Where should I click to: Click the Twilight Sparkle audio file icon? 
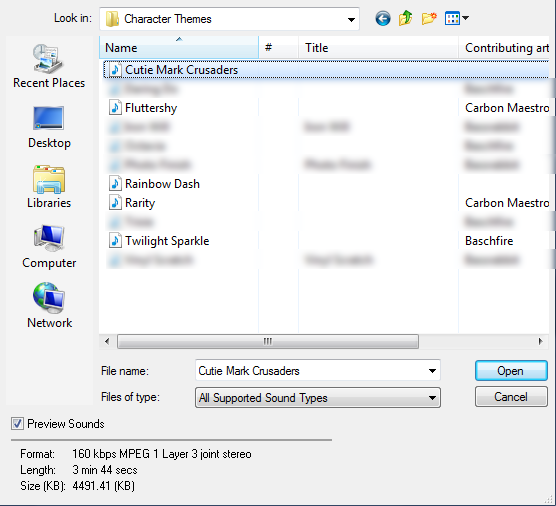(115, 241)
